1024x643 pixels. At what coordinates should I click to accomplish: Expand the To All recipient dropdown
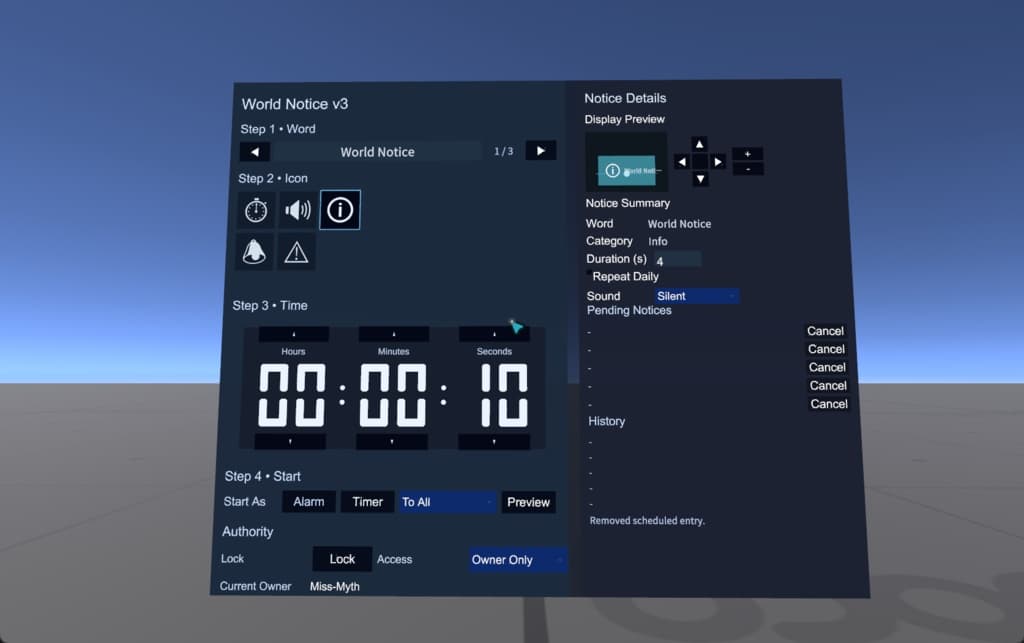pos(447,502)
